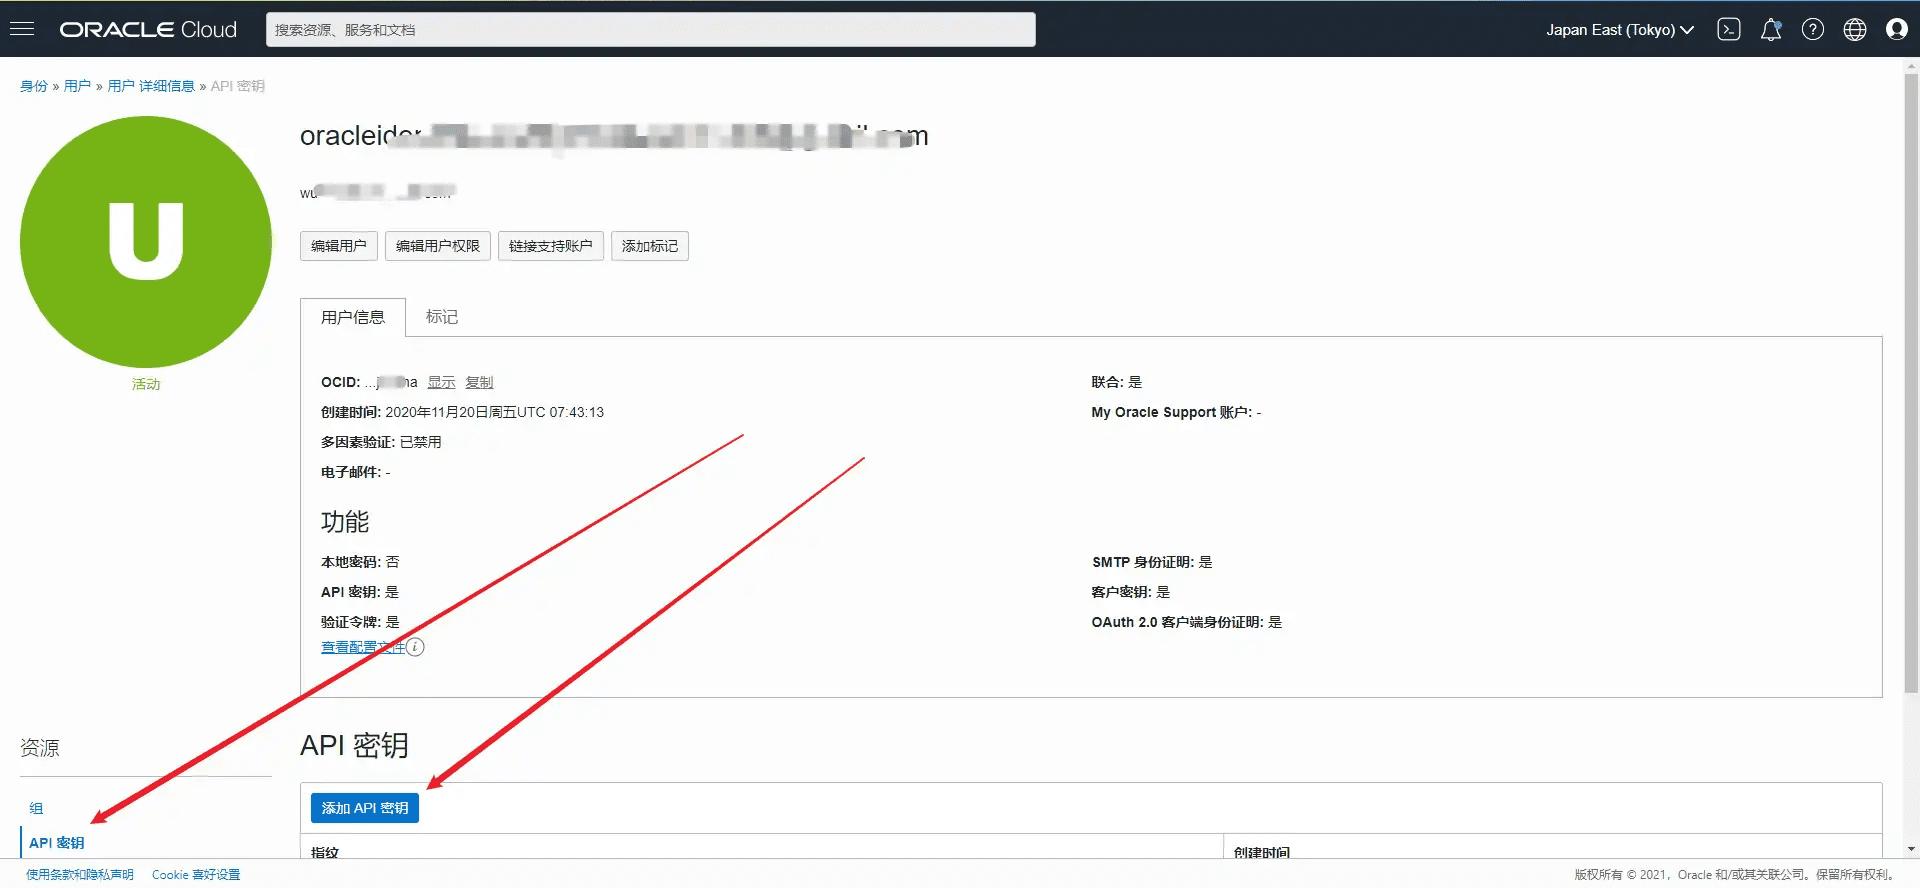Open the Cloud Shell console icon
The height and width of the screenshot is (888, 1920).
1728,30
